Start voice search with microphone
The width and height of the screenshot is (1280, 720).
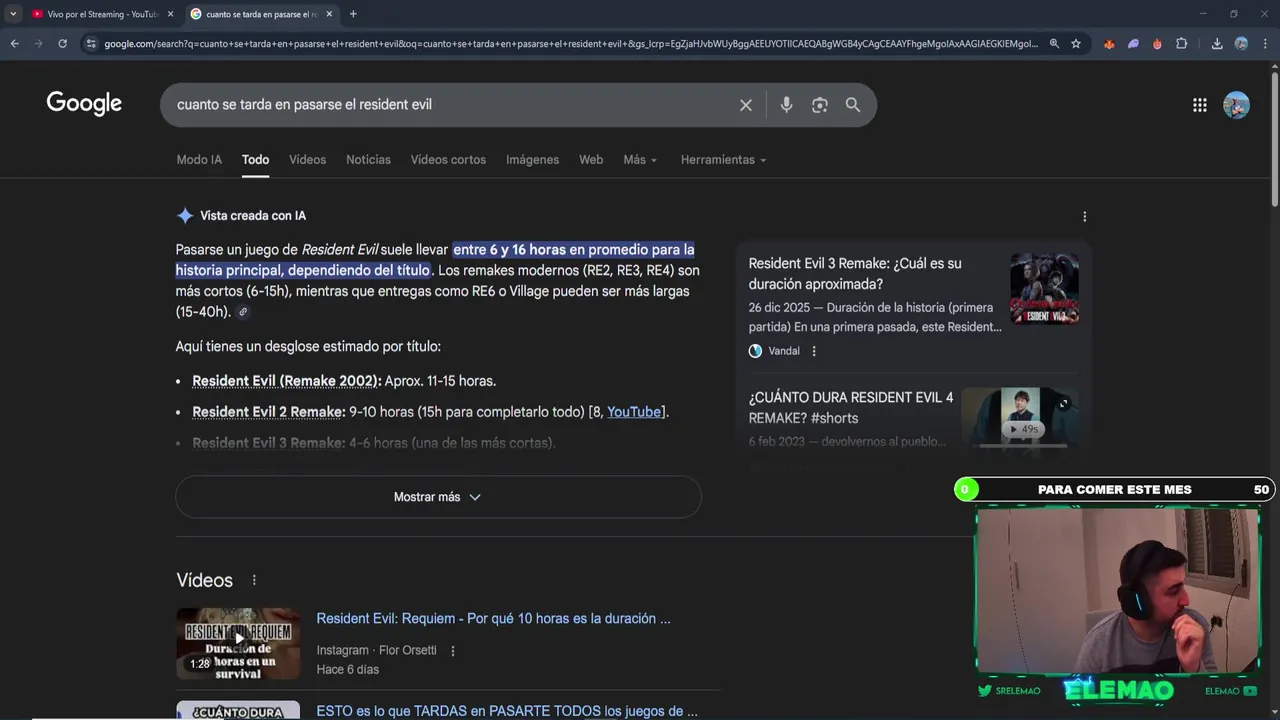click(x=786, y=105)
